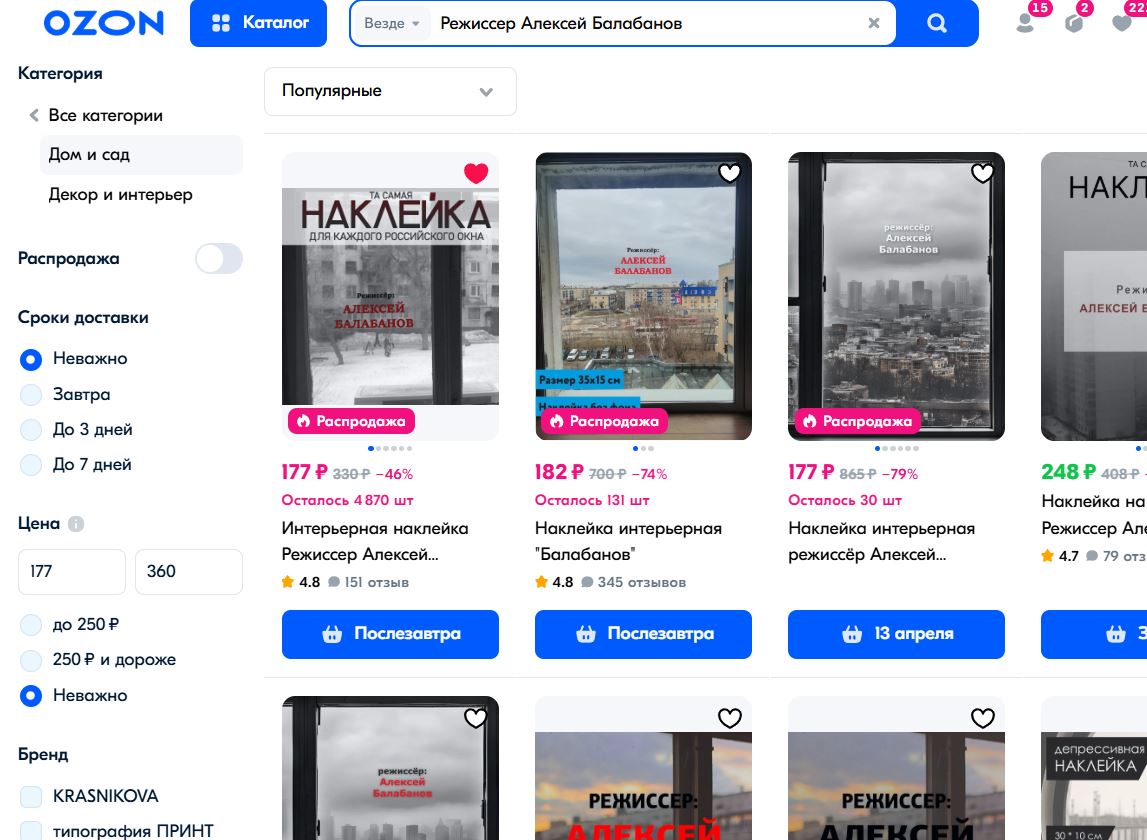
Task: Click the Осталось 131 шт label
Action: 592,500
